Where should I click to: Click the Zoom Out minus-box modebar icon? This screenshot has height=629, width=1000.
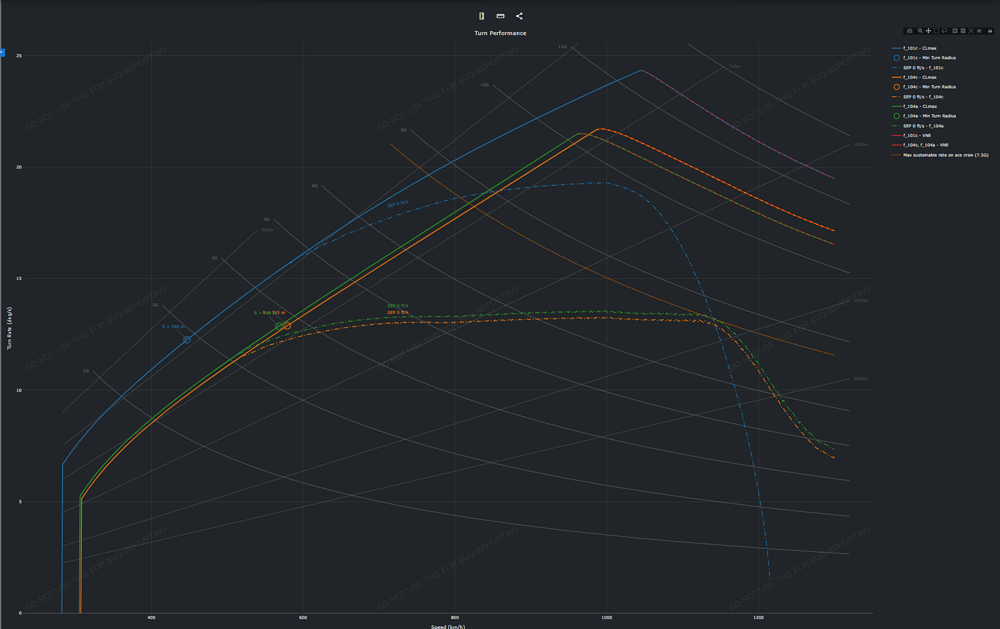pyautogui.click(x=963, y=31)
